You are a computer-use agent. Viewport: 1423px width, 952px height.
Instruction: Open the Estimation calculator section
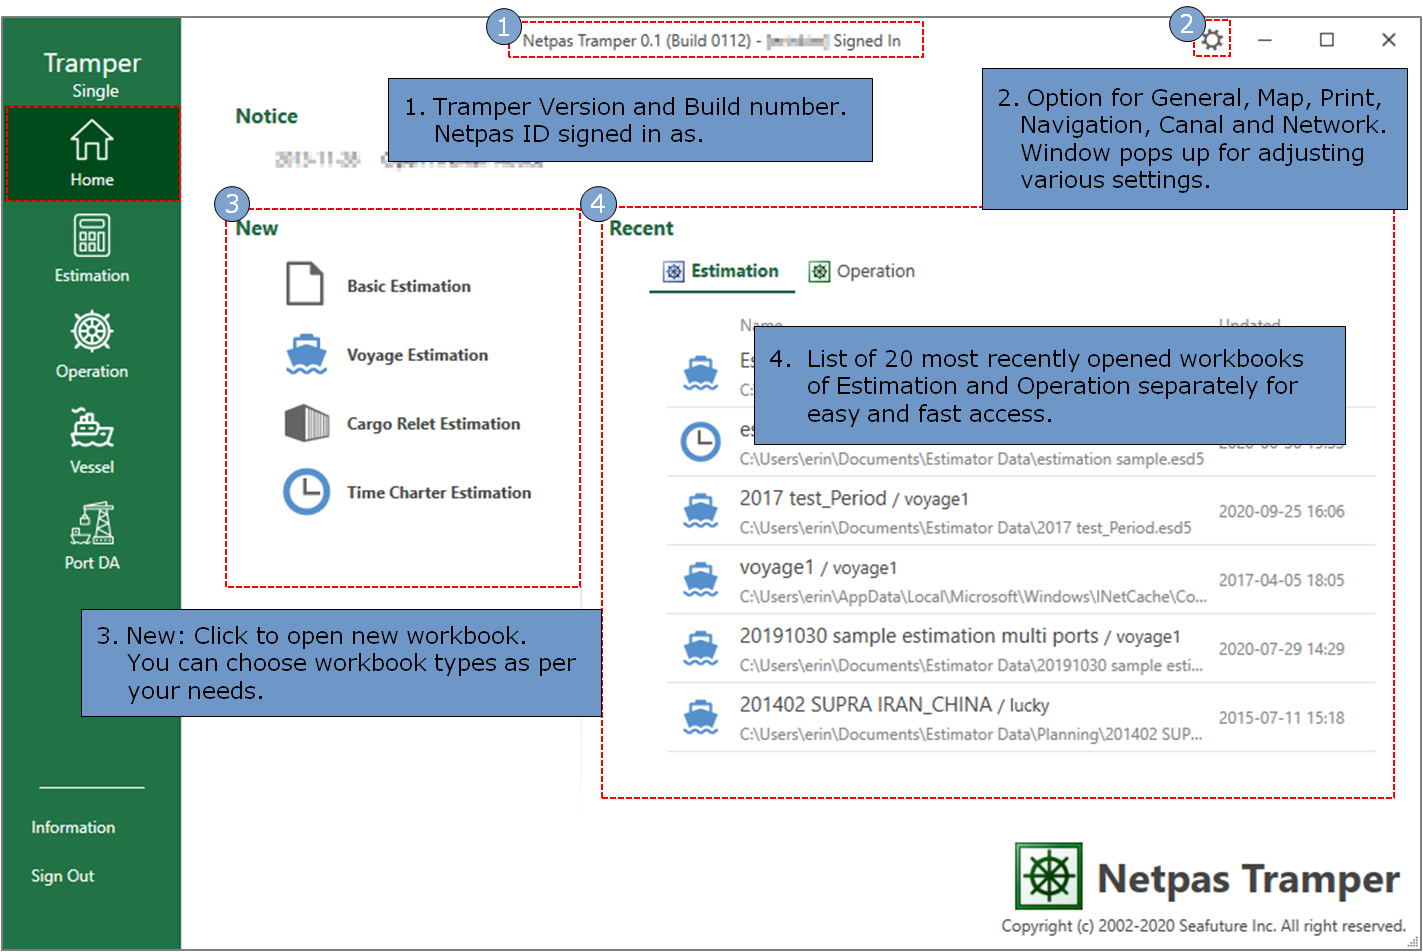92,248
